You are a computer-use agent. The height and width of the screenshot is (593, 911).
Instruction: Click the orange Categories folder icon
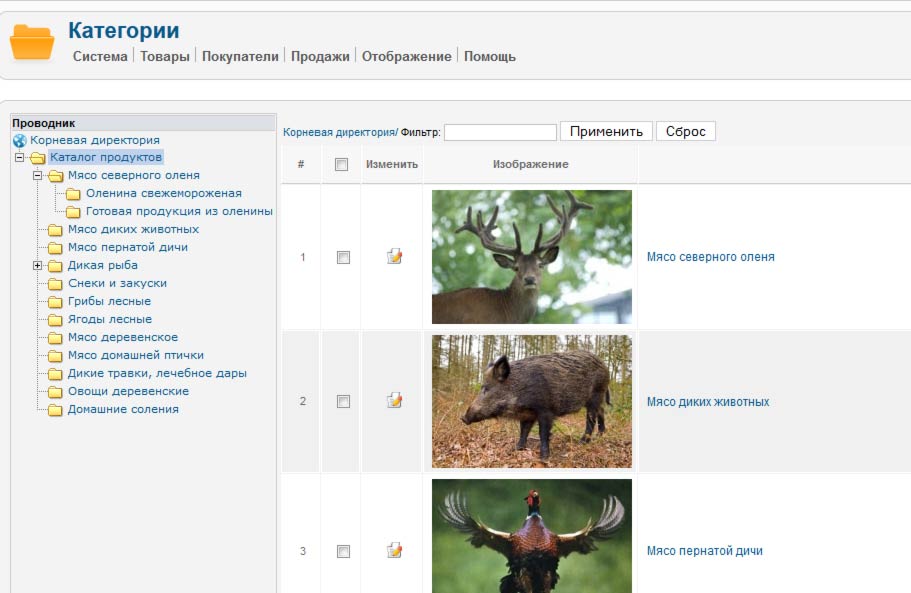[x=32, y=41]
